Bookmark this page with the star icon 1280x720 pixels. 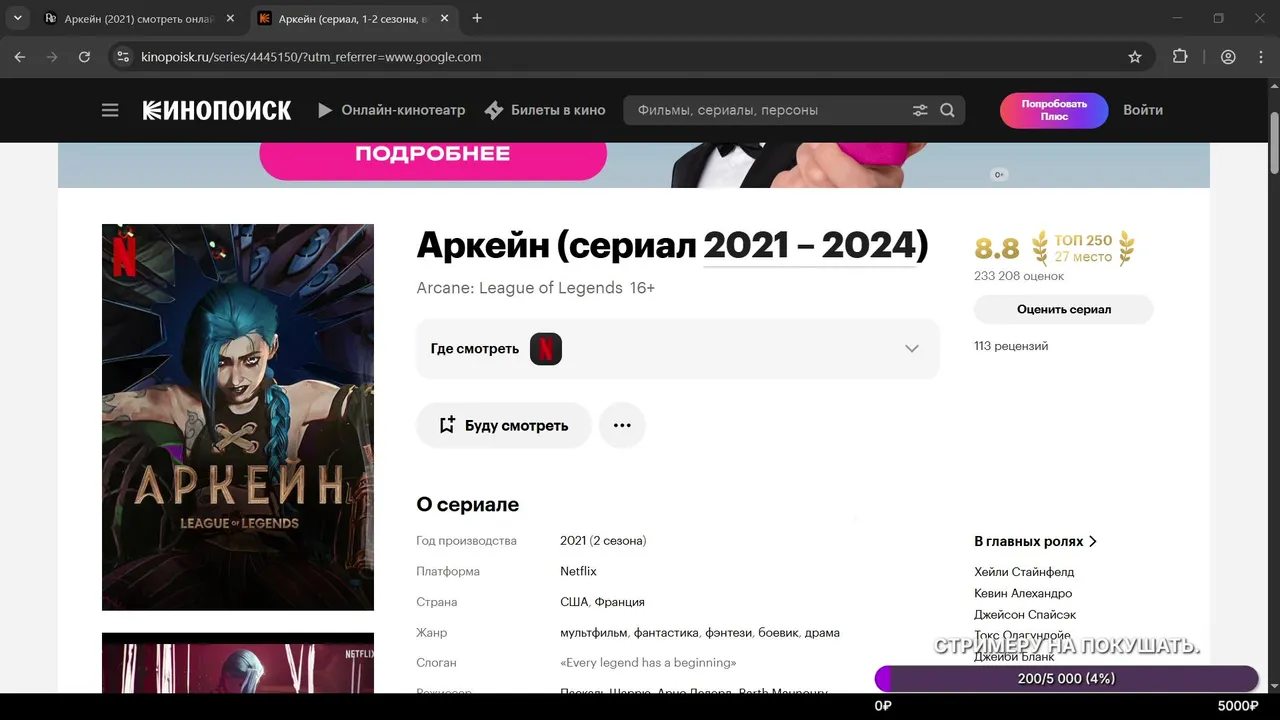coord(1134,57)
